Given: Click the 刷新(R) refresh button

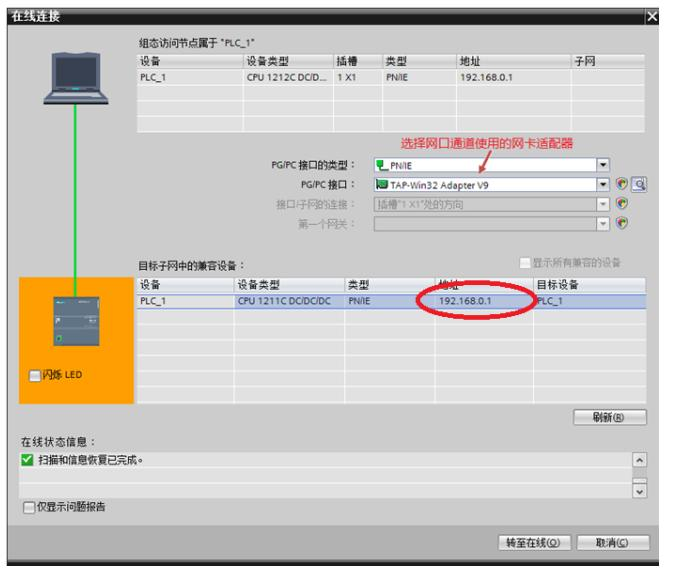Looking at the screenshot, I should coord(610,417).
